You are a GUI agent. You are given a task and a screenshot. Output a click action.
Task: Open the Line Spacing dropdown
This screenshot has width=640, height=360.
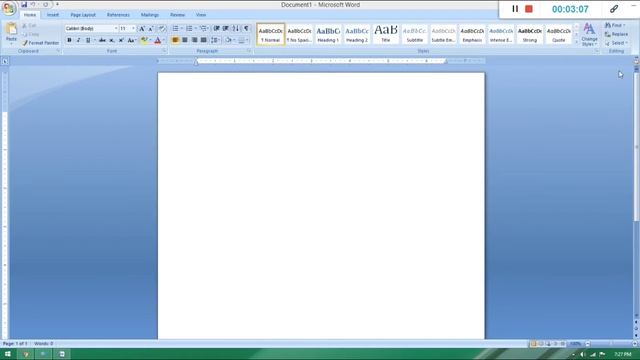(215, 40)
